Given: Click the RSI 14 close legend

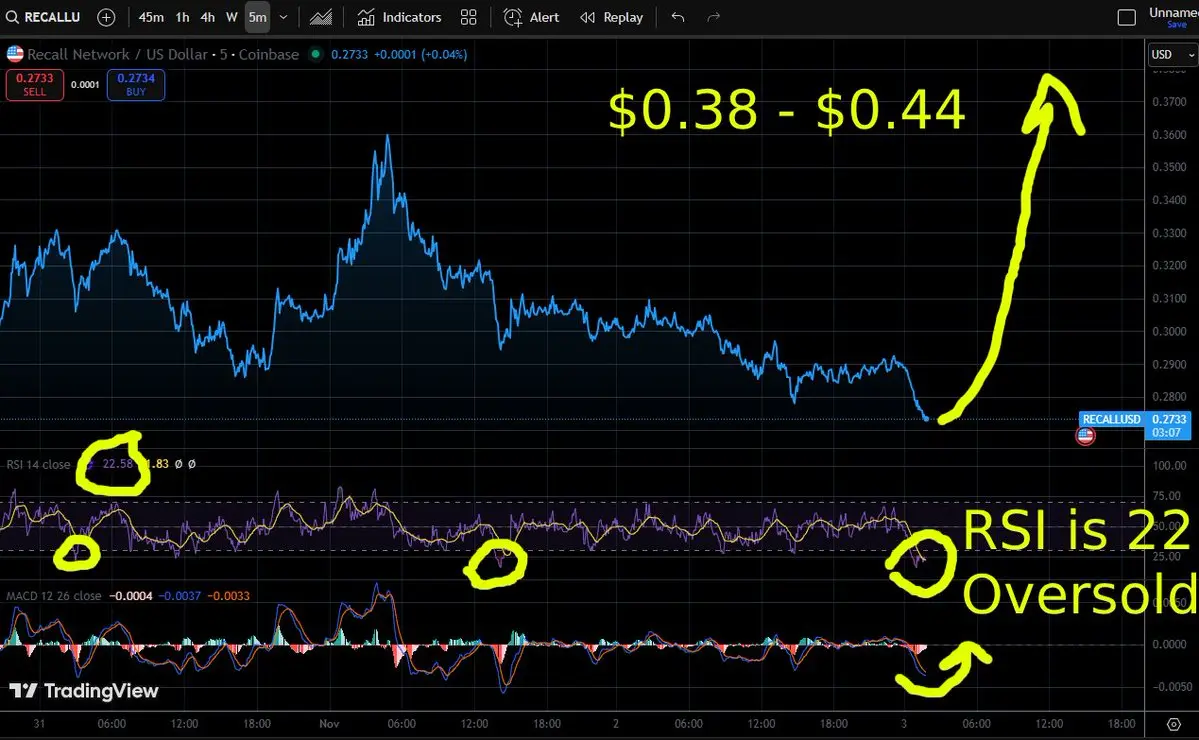Looking at the screenshot, I should pos(38,464).
